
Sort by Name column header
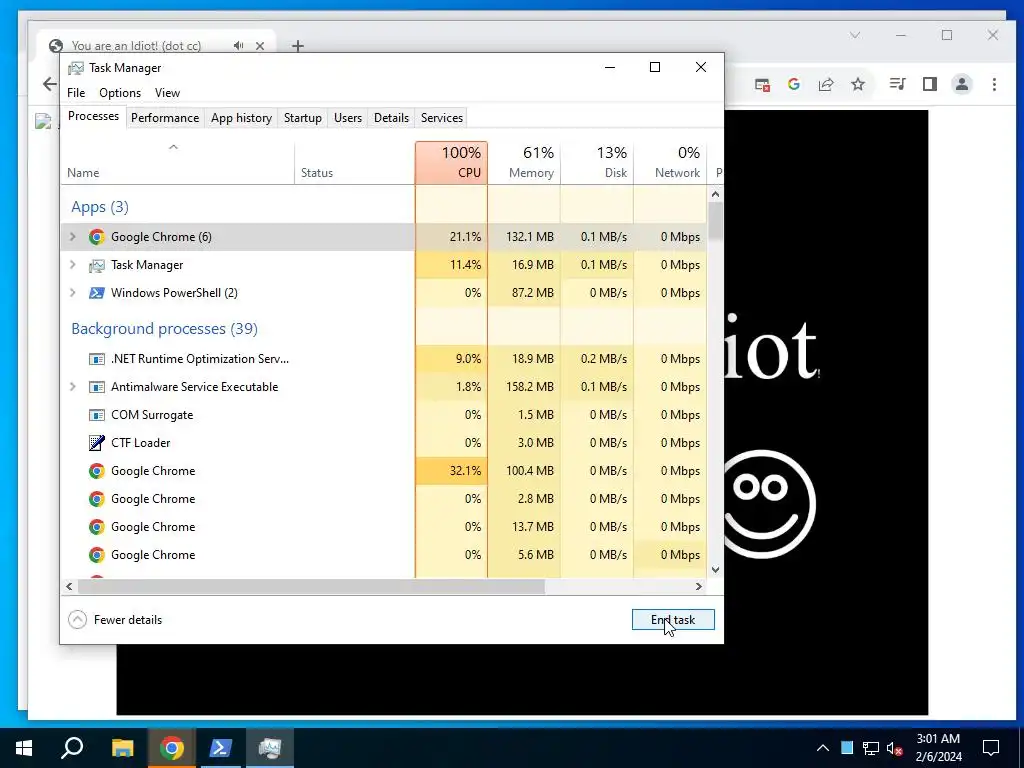tap(178, 163)
